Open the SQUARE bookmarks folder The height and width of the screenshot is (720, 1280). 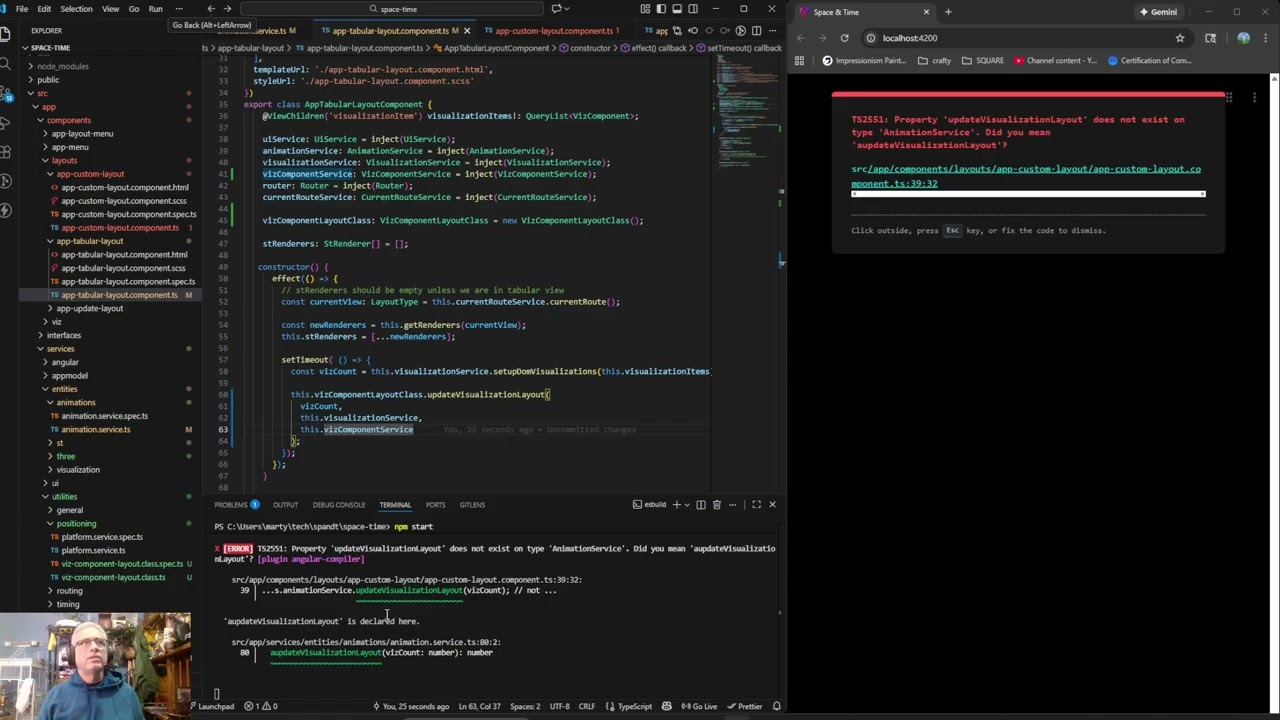coord(983,61)
